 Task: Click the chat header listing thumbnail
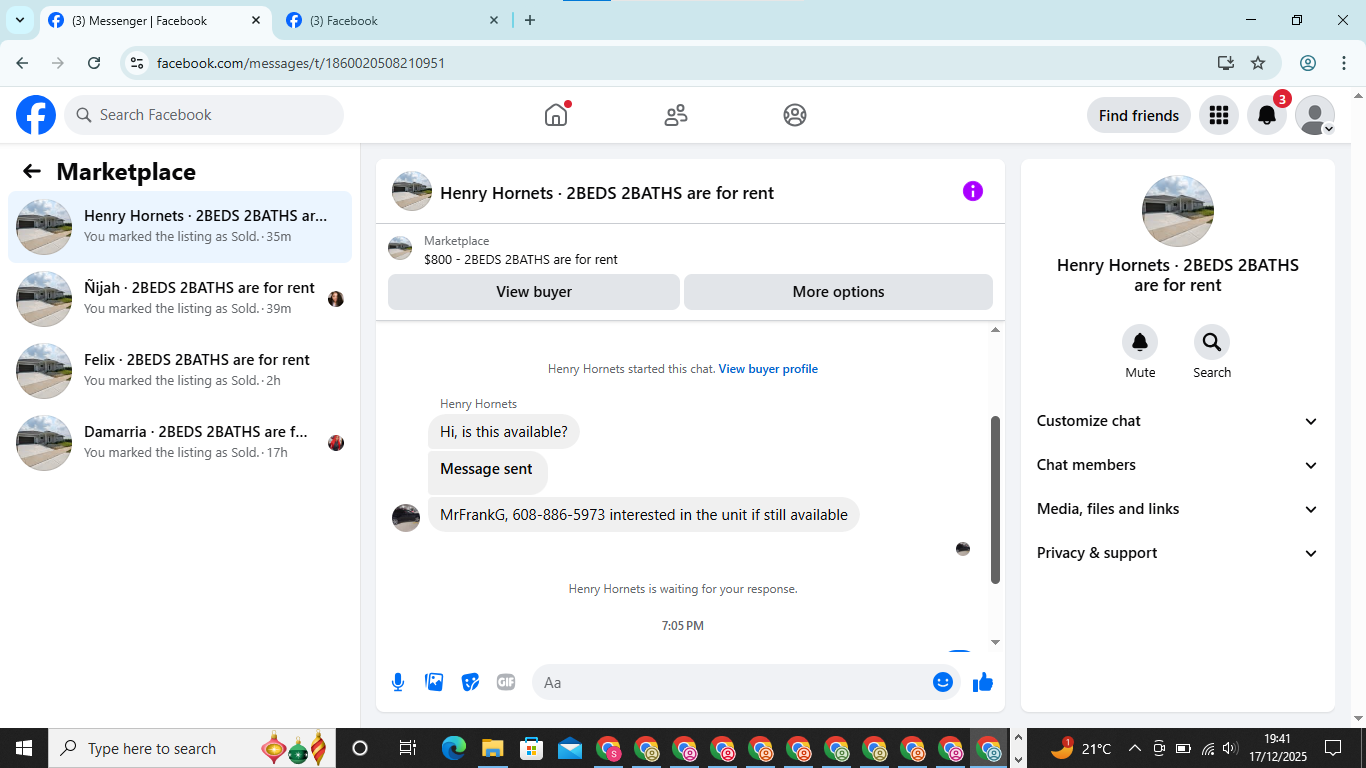coord(412,191)
